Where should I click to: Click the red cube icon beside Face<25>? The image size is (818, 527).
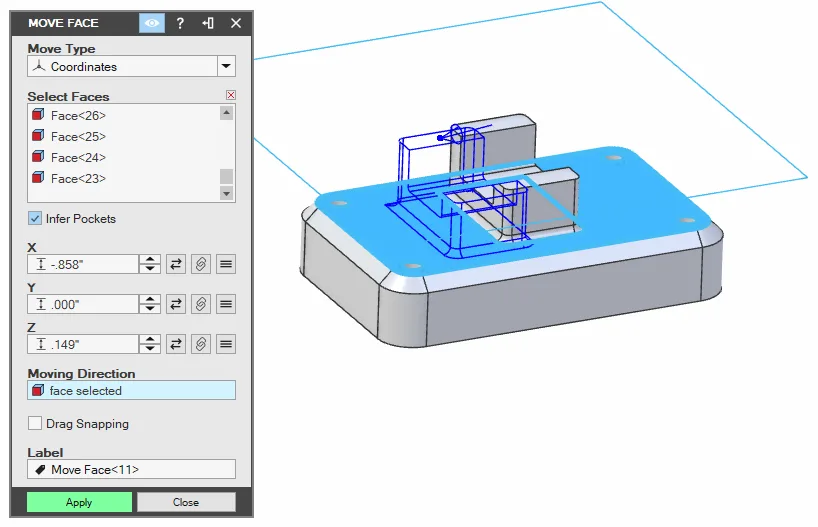pyautogui.click(x=38, y=136)
